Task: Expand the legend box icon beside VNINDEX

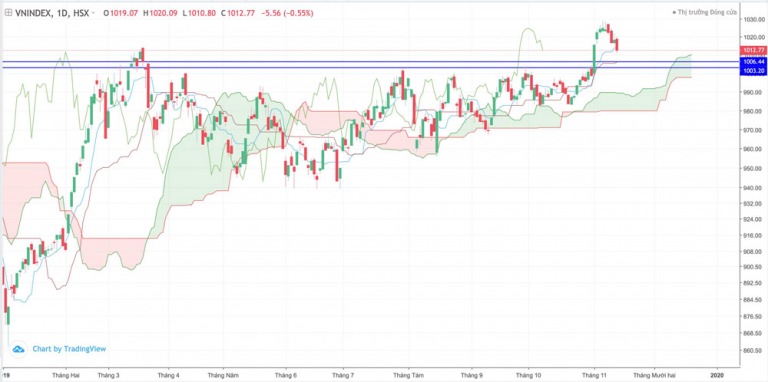Action: pos(8,13)
